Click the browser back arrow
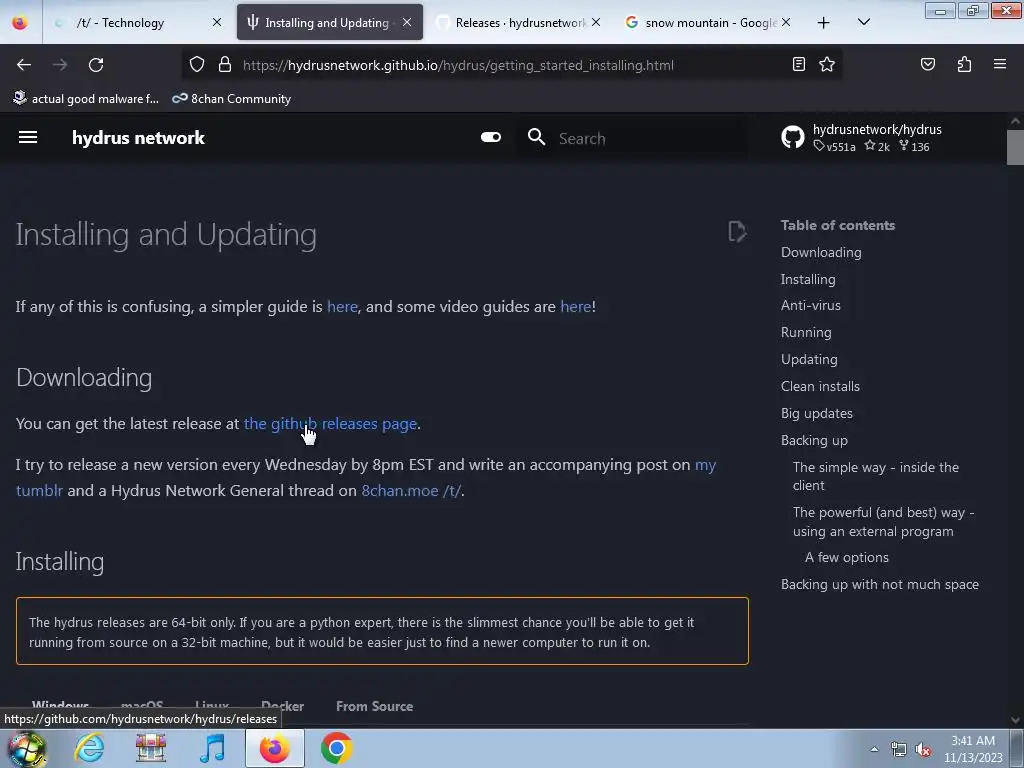Viewport: 1024px width, 768px height. point(24,65)
